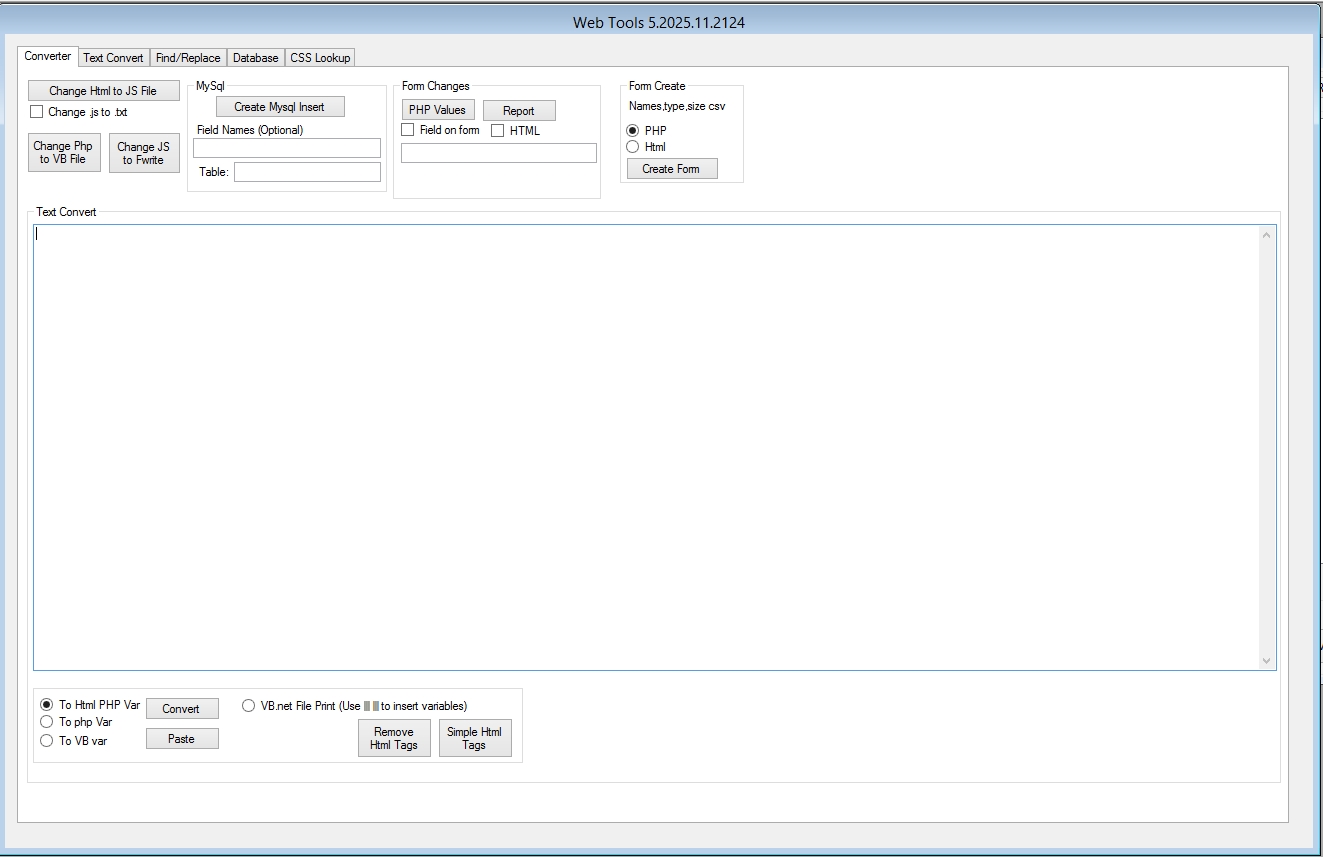Click Change Php to VB File button
This screenshot has height=857, width=1323.
[64, 153]
